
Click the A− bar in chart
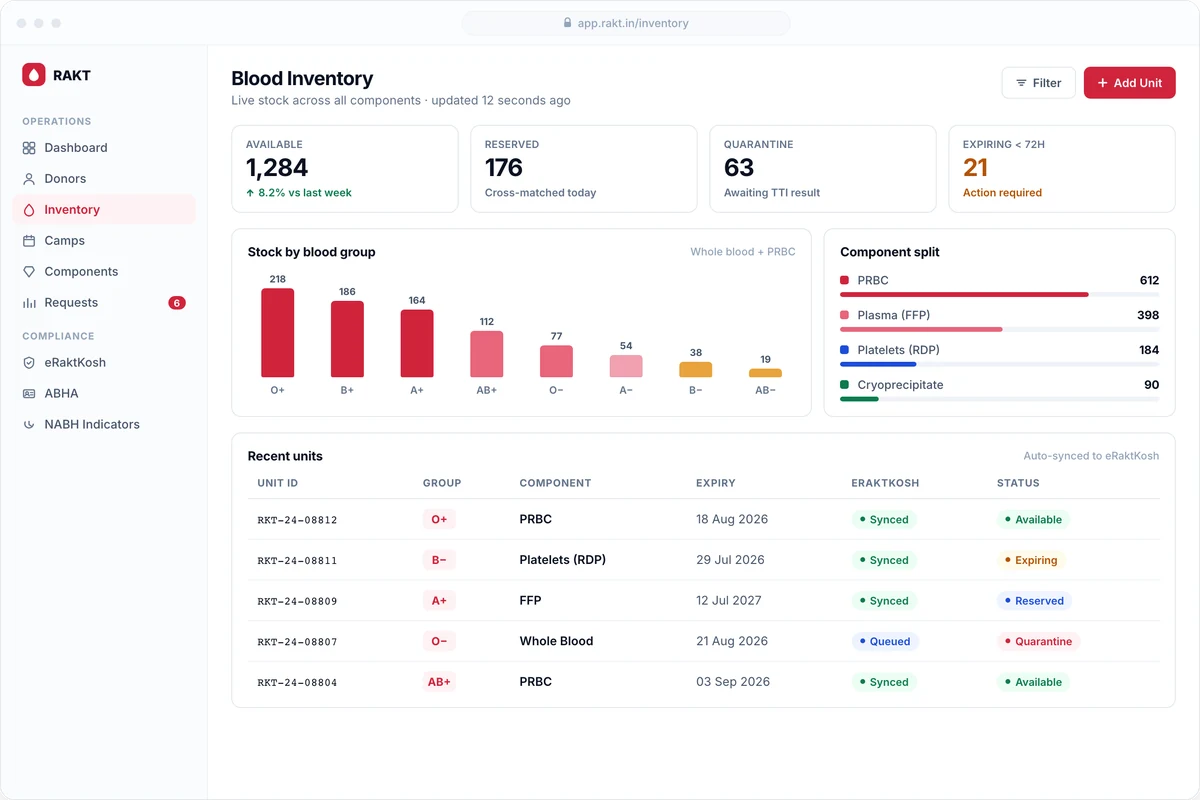(626, 366)
